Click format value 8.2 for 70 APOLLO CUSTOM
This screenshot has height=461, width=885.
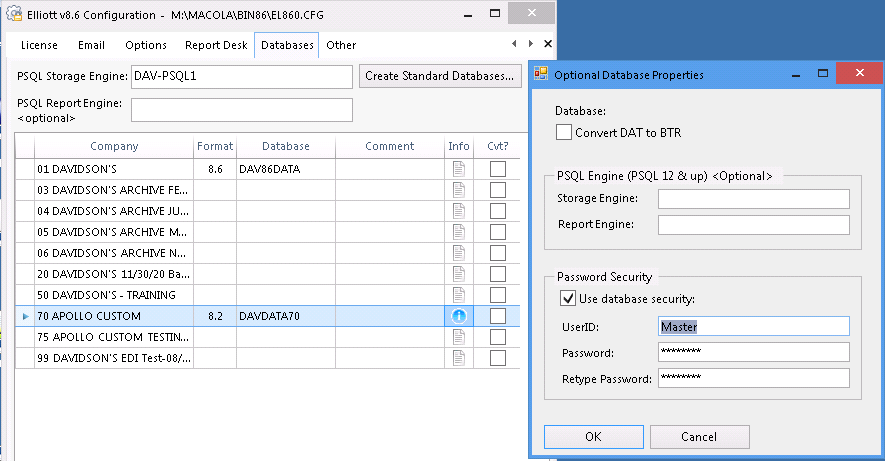click(215, 316)
